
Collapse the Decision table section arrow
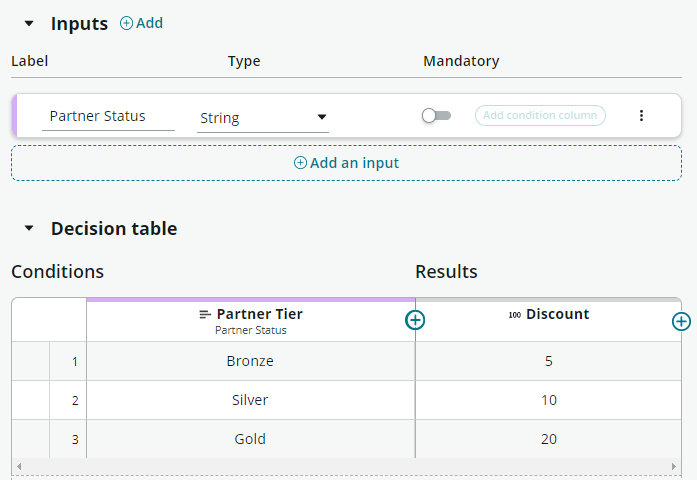tap(29, 228)
